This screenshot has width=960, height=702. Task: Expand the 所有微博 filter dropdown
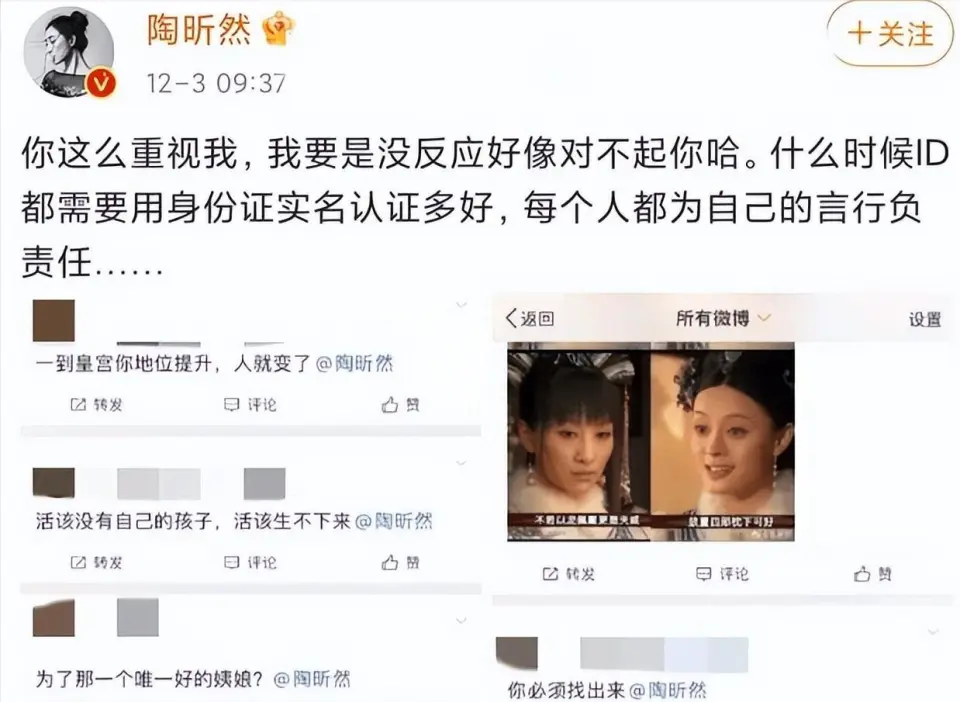click(x=723, y=318)
